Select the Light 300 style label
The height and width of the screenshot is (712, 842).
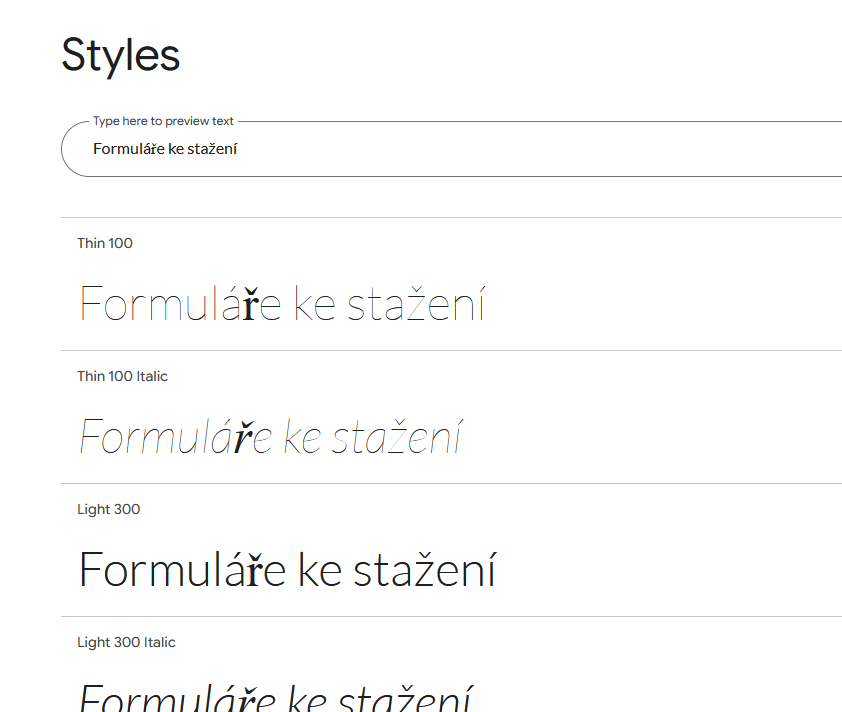point(108,509)
